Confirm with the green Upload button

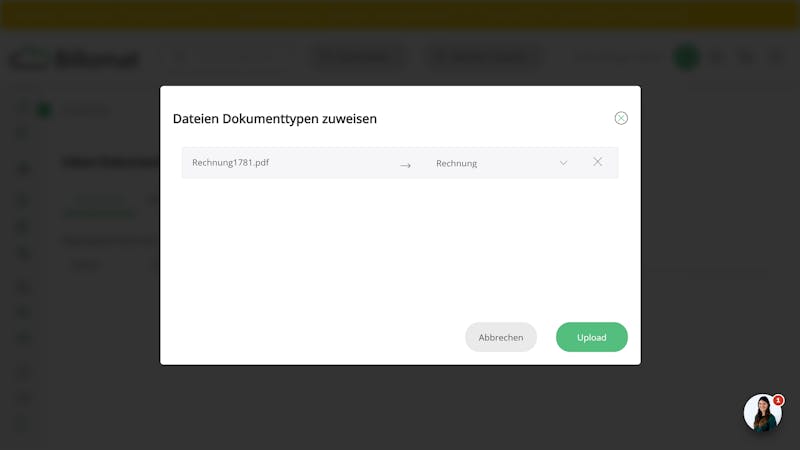tap(592, 337)
